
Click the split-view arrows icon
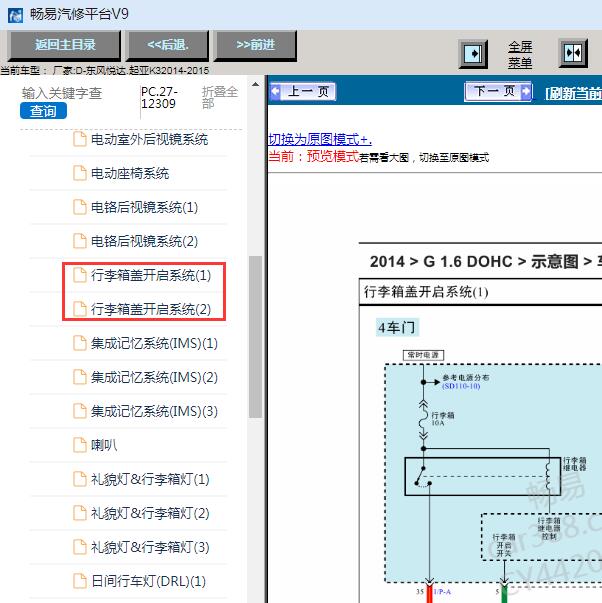573,53
